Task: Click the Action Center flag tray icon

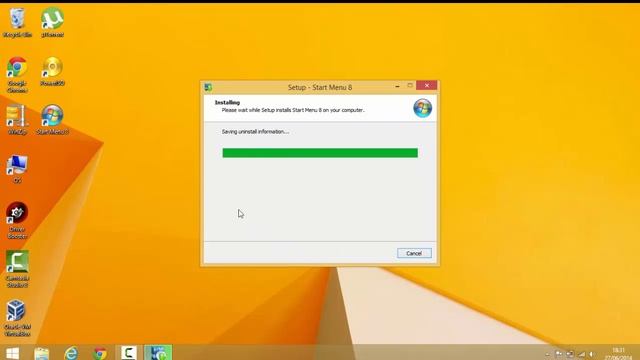Action: coord(558,354)
